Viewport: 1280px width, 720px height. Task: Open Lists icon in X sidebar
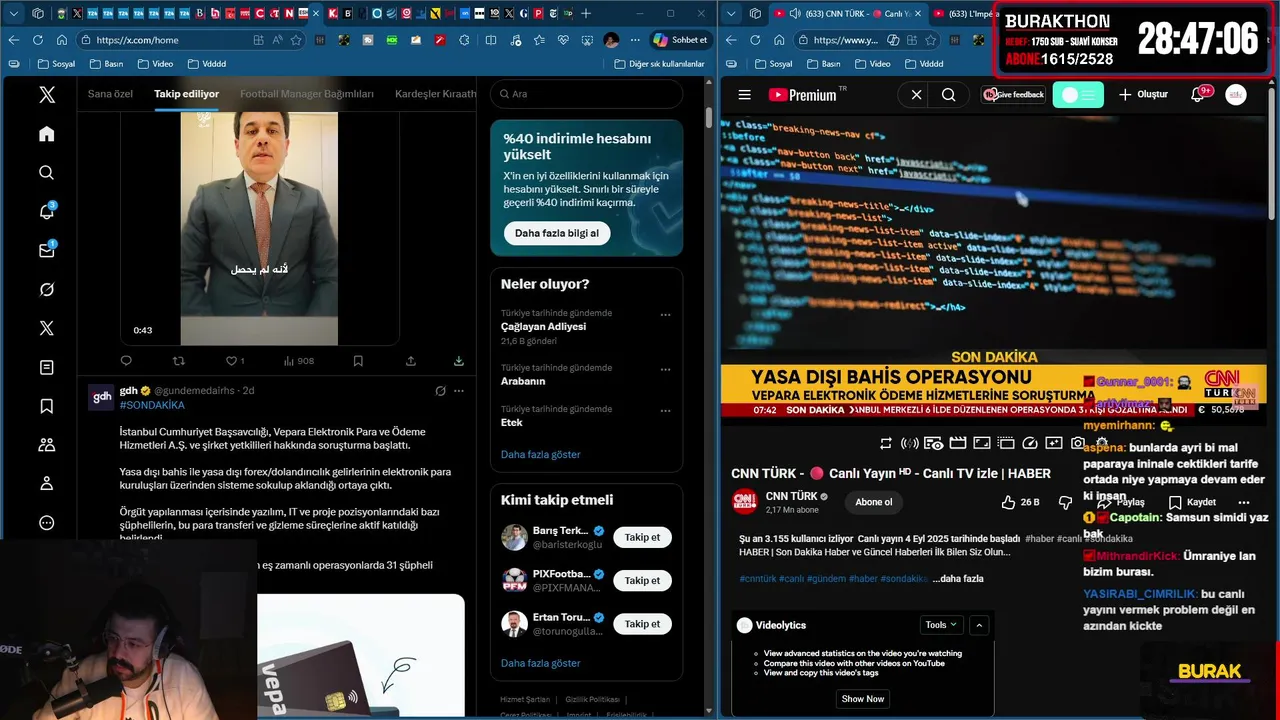coord(47,367)
